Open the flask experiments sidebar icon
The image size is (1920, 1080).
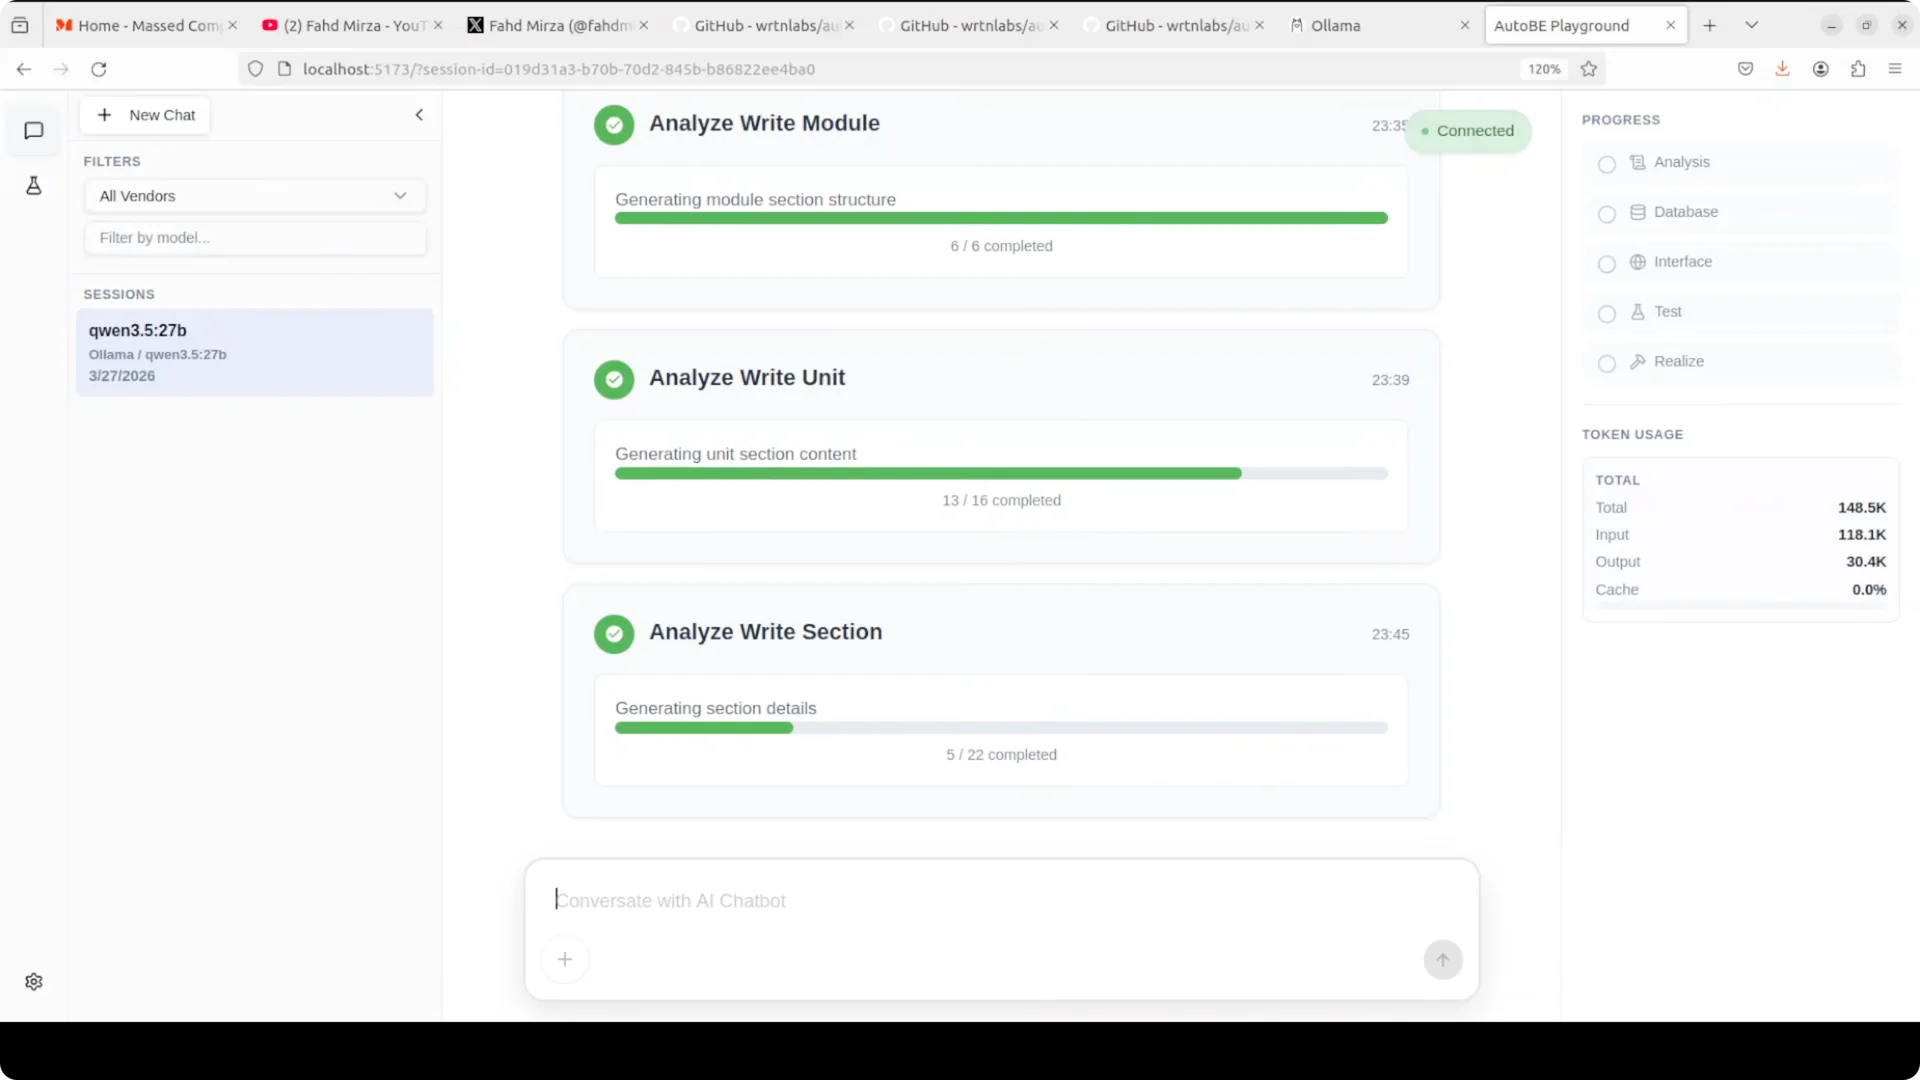(34, 185)
